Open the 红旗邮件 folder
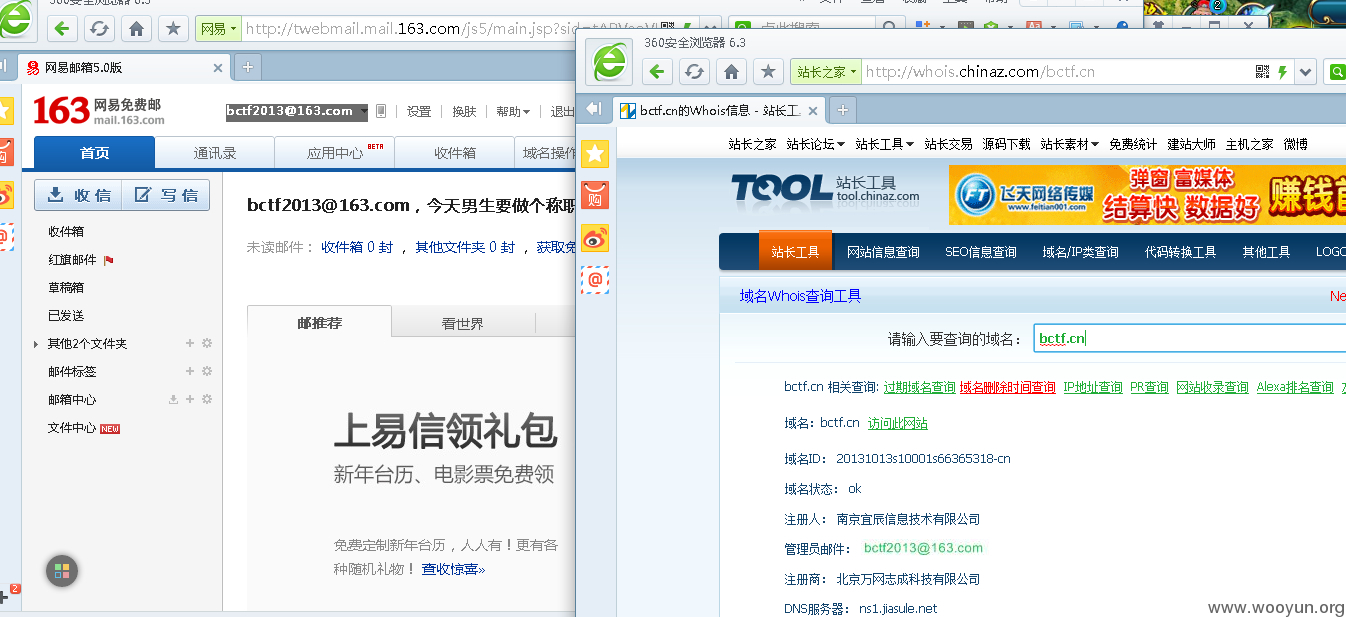Screen dimensions: 1346x617 [x=72, y=260]
